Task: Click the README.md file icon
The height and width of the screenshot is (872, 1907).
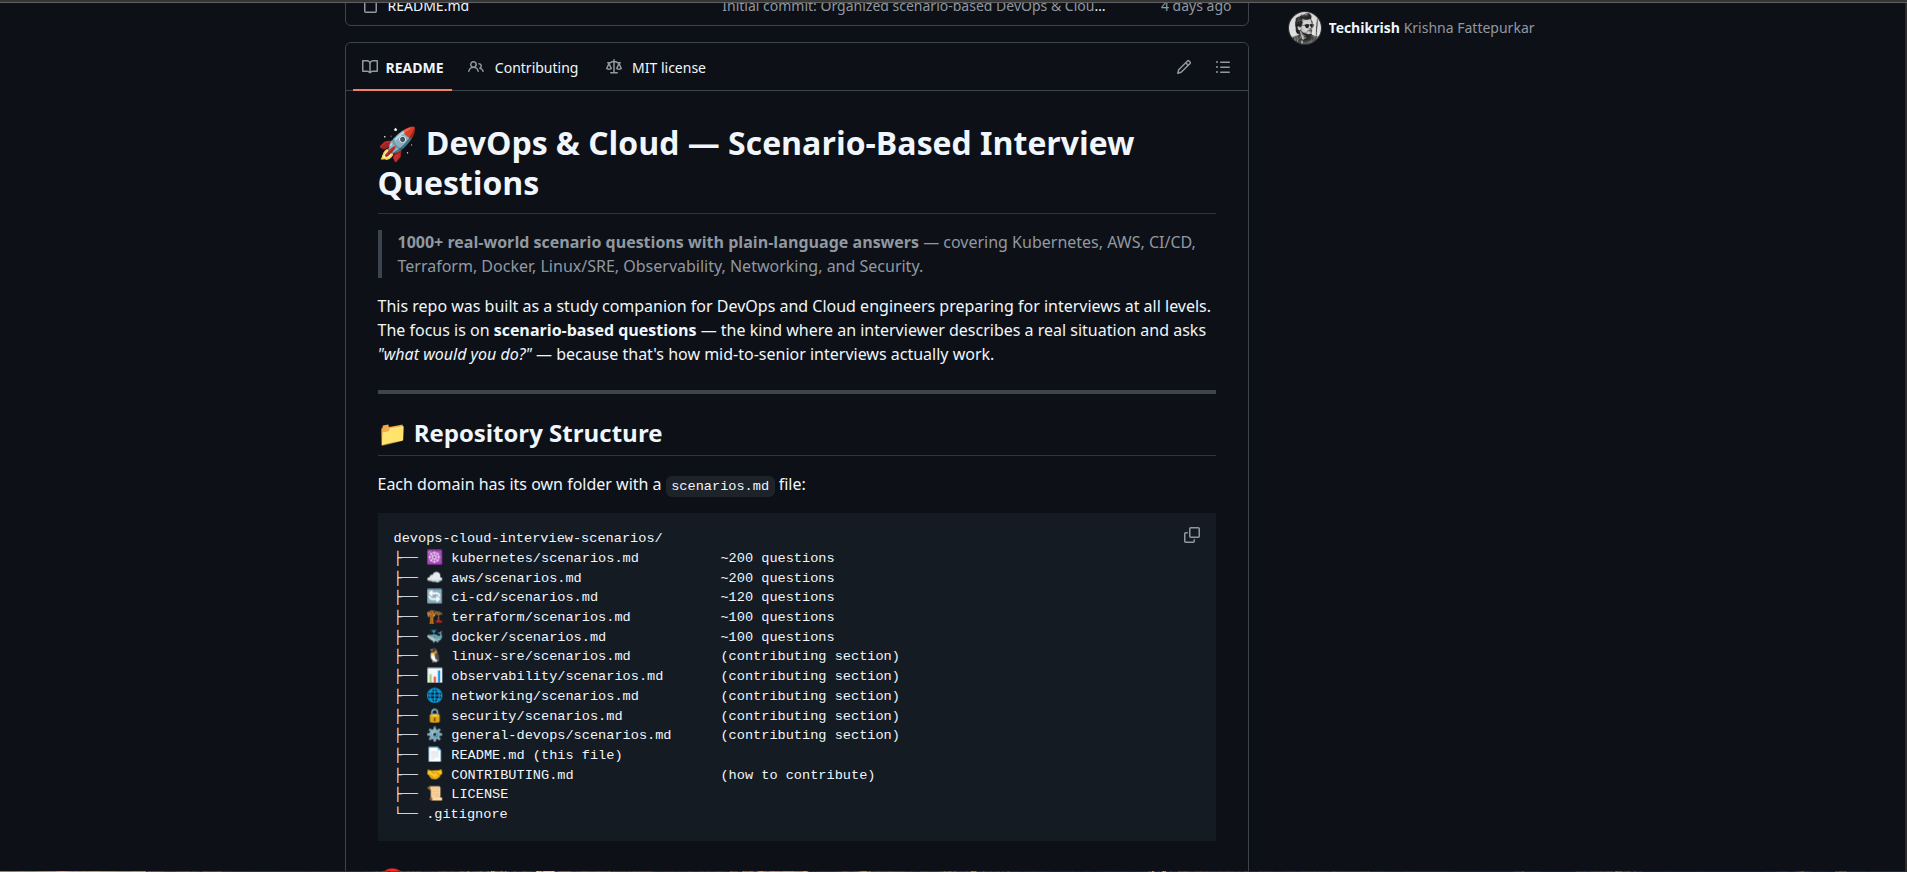Action: [371, 7]
